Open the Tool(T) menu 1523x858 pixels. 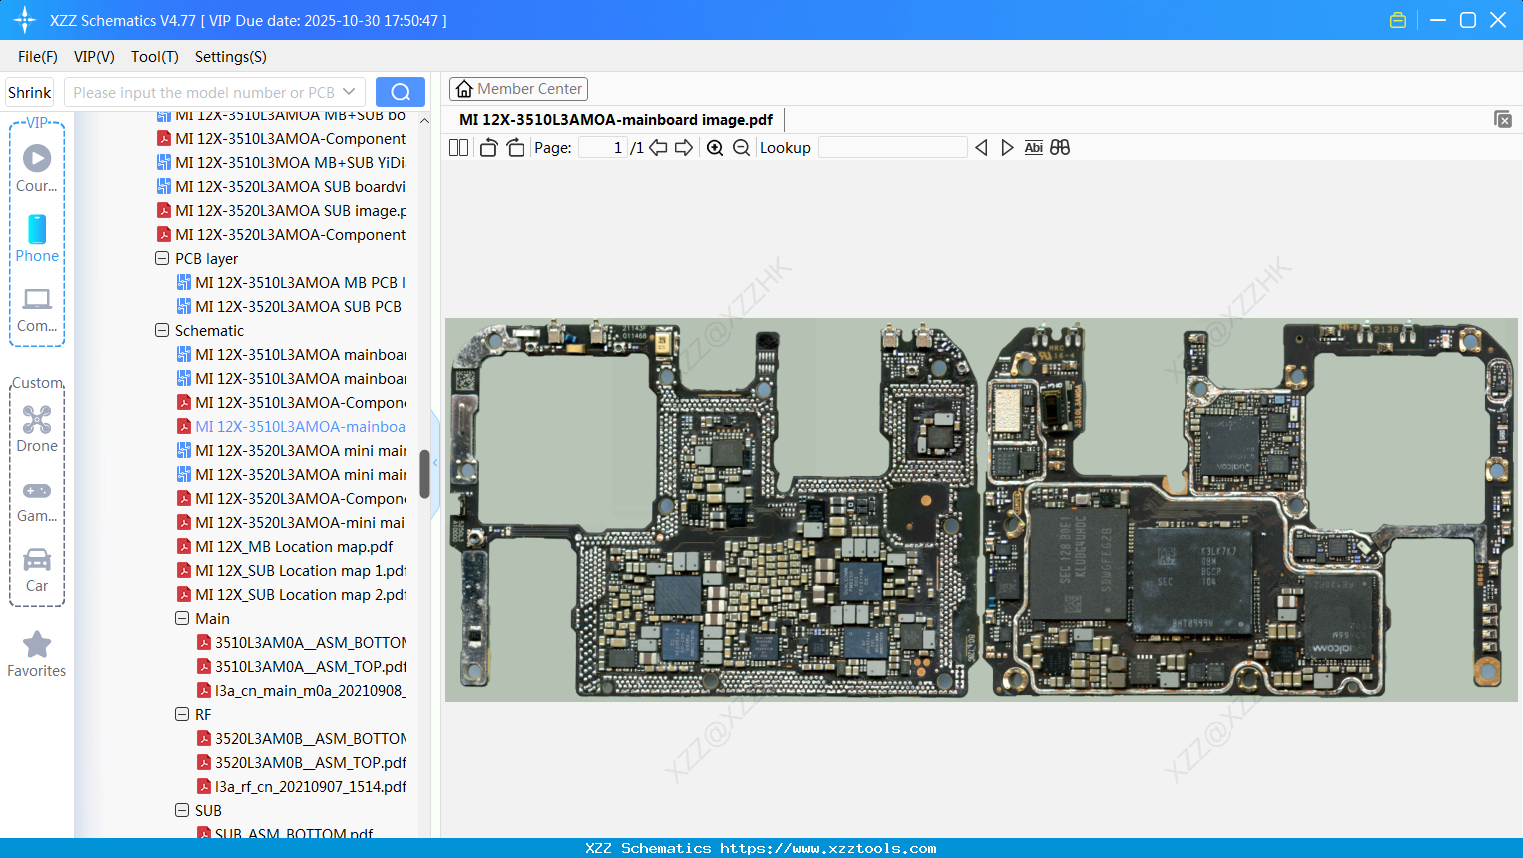154,57
